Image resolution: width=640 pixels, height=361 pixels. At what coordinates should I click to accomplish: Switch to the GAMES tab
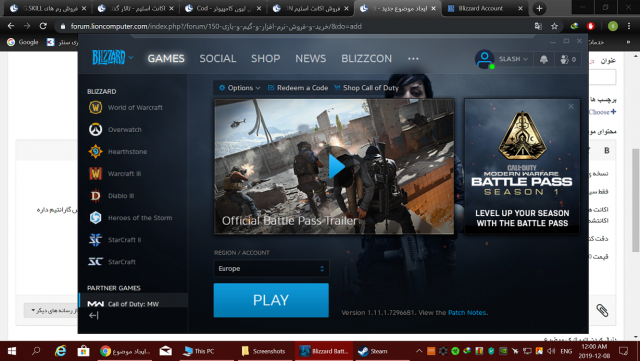coord(166,59)
